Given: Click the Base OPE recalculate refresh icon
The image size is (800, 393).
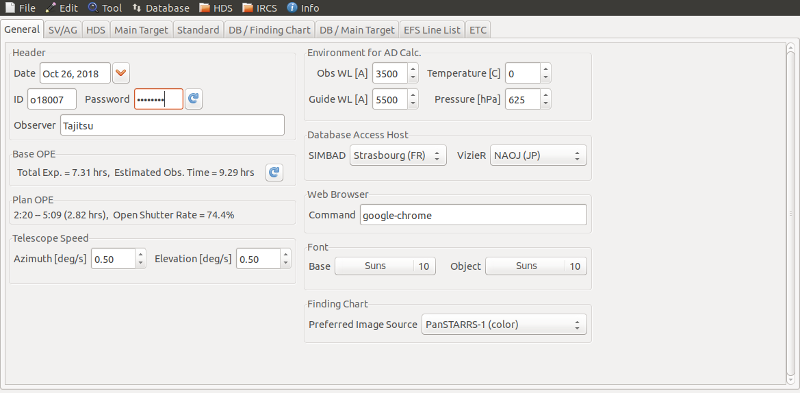Looking at the screenshot, I should click(x=274, y=173).
